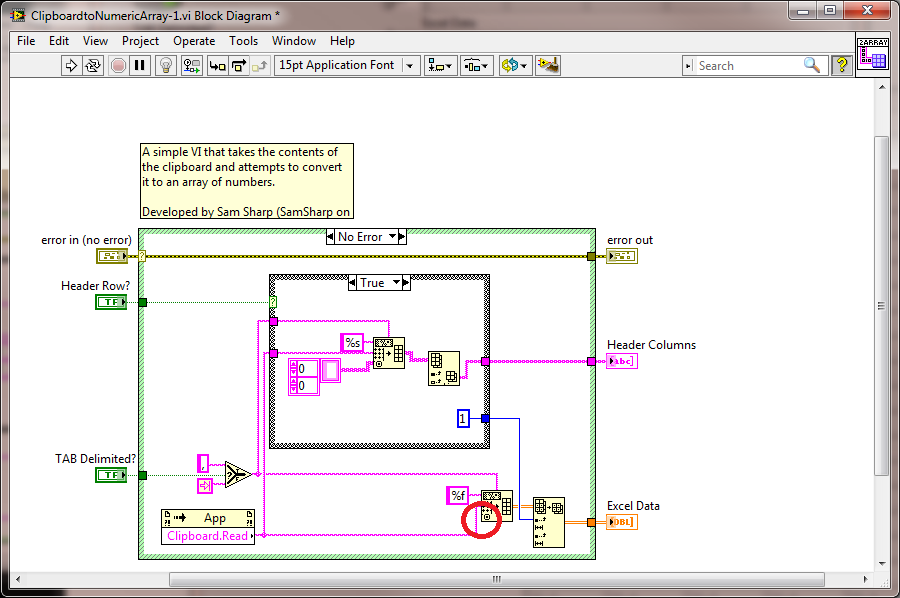
Task: Open the Project menu
Action: tap(140, 41)
